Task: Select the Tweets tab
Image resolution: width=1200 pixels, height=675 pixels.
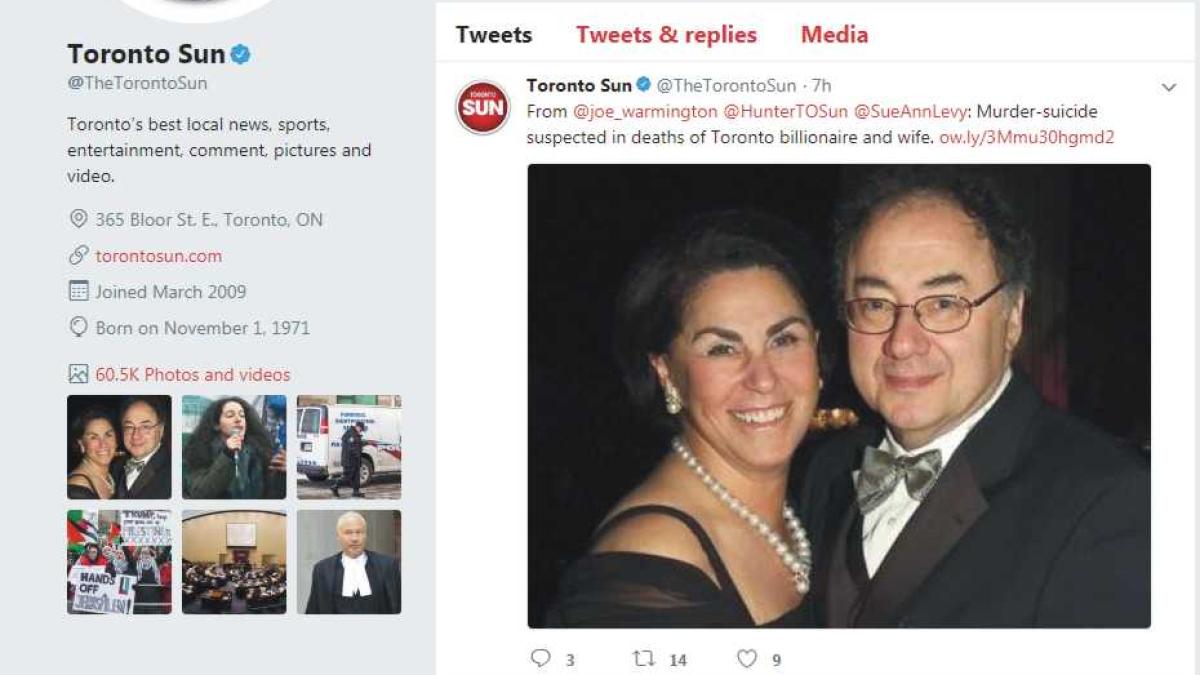Action: point(493,34)
